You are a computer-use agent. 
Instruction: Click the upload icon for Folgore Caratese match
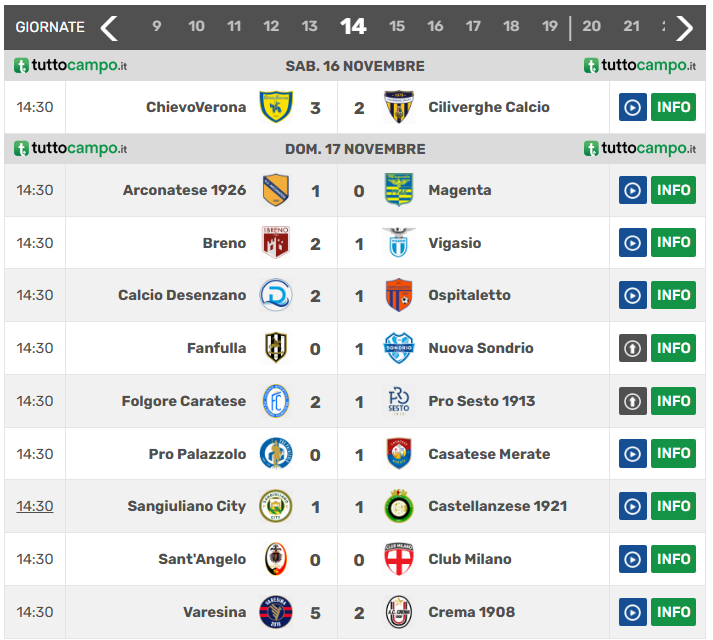point(632,401)
